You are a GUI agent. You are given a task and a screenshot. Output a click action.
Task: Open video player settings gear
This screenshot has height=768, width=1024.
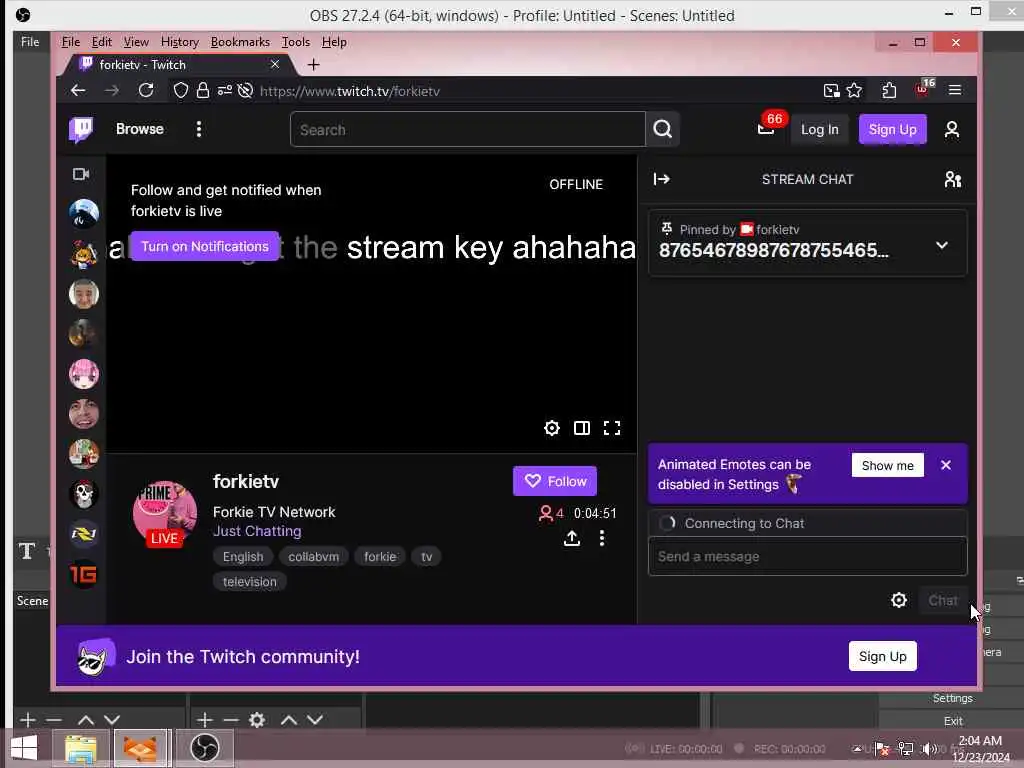click(x=552, y=428)
